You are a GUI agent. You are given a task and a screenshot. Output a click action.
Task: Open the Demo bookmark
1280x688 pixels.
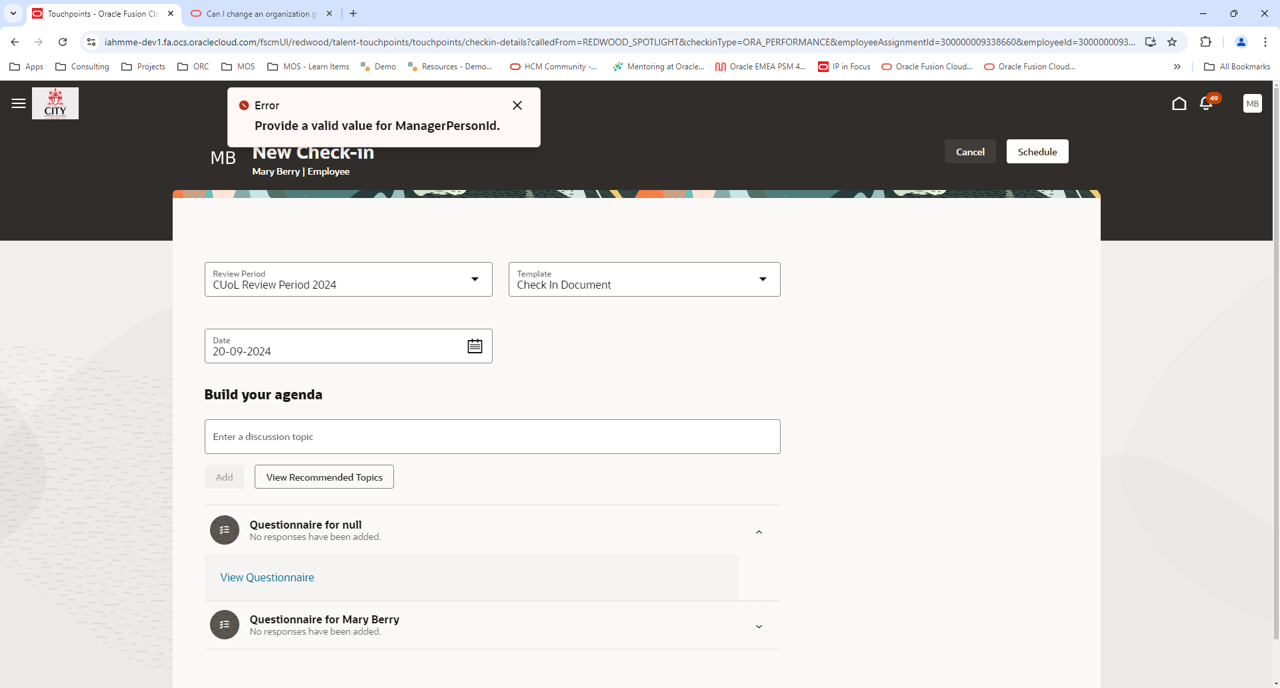point(379,67)
